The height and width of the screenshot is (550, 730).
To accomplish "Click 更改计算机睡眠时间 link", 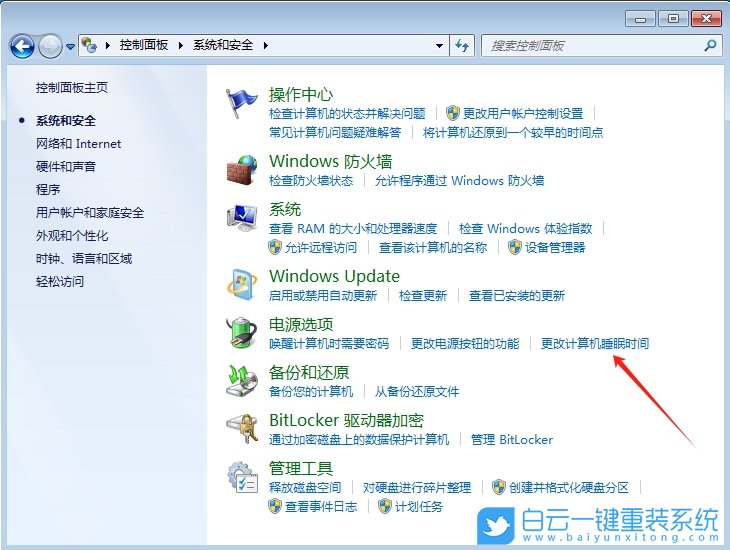I will tap(595, 344).
